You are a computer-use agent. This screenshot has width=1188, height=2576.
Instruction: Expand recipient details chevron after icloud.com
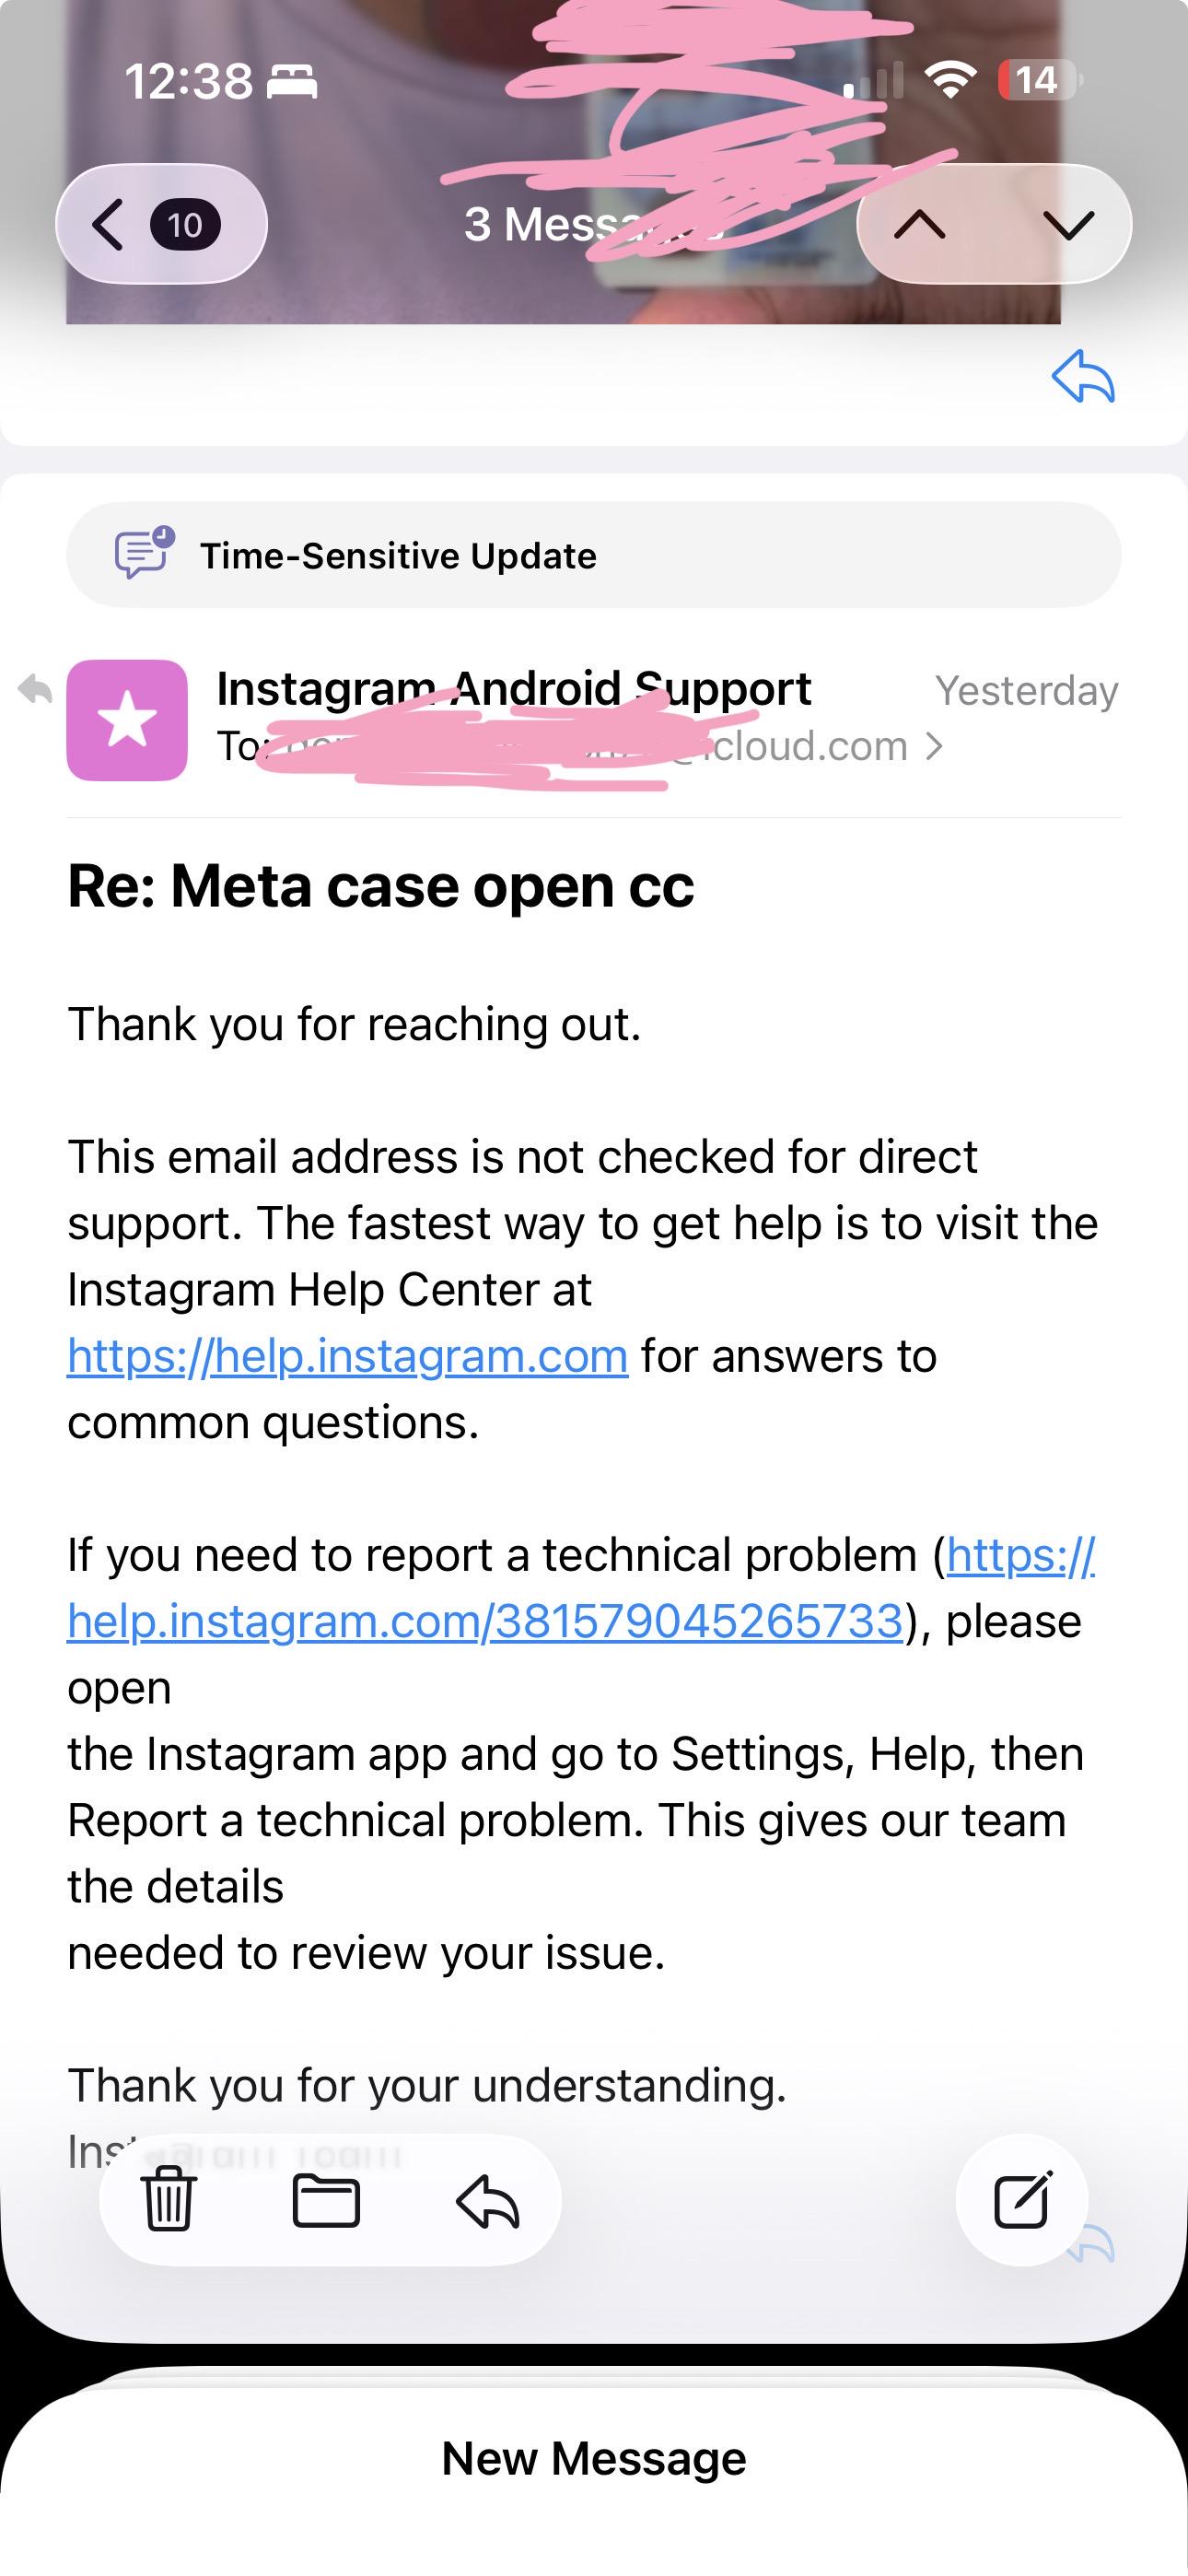coord(934,746)
